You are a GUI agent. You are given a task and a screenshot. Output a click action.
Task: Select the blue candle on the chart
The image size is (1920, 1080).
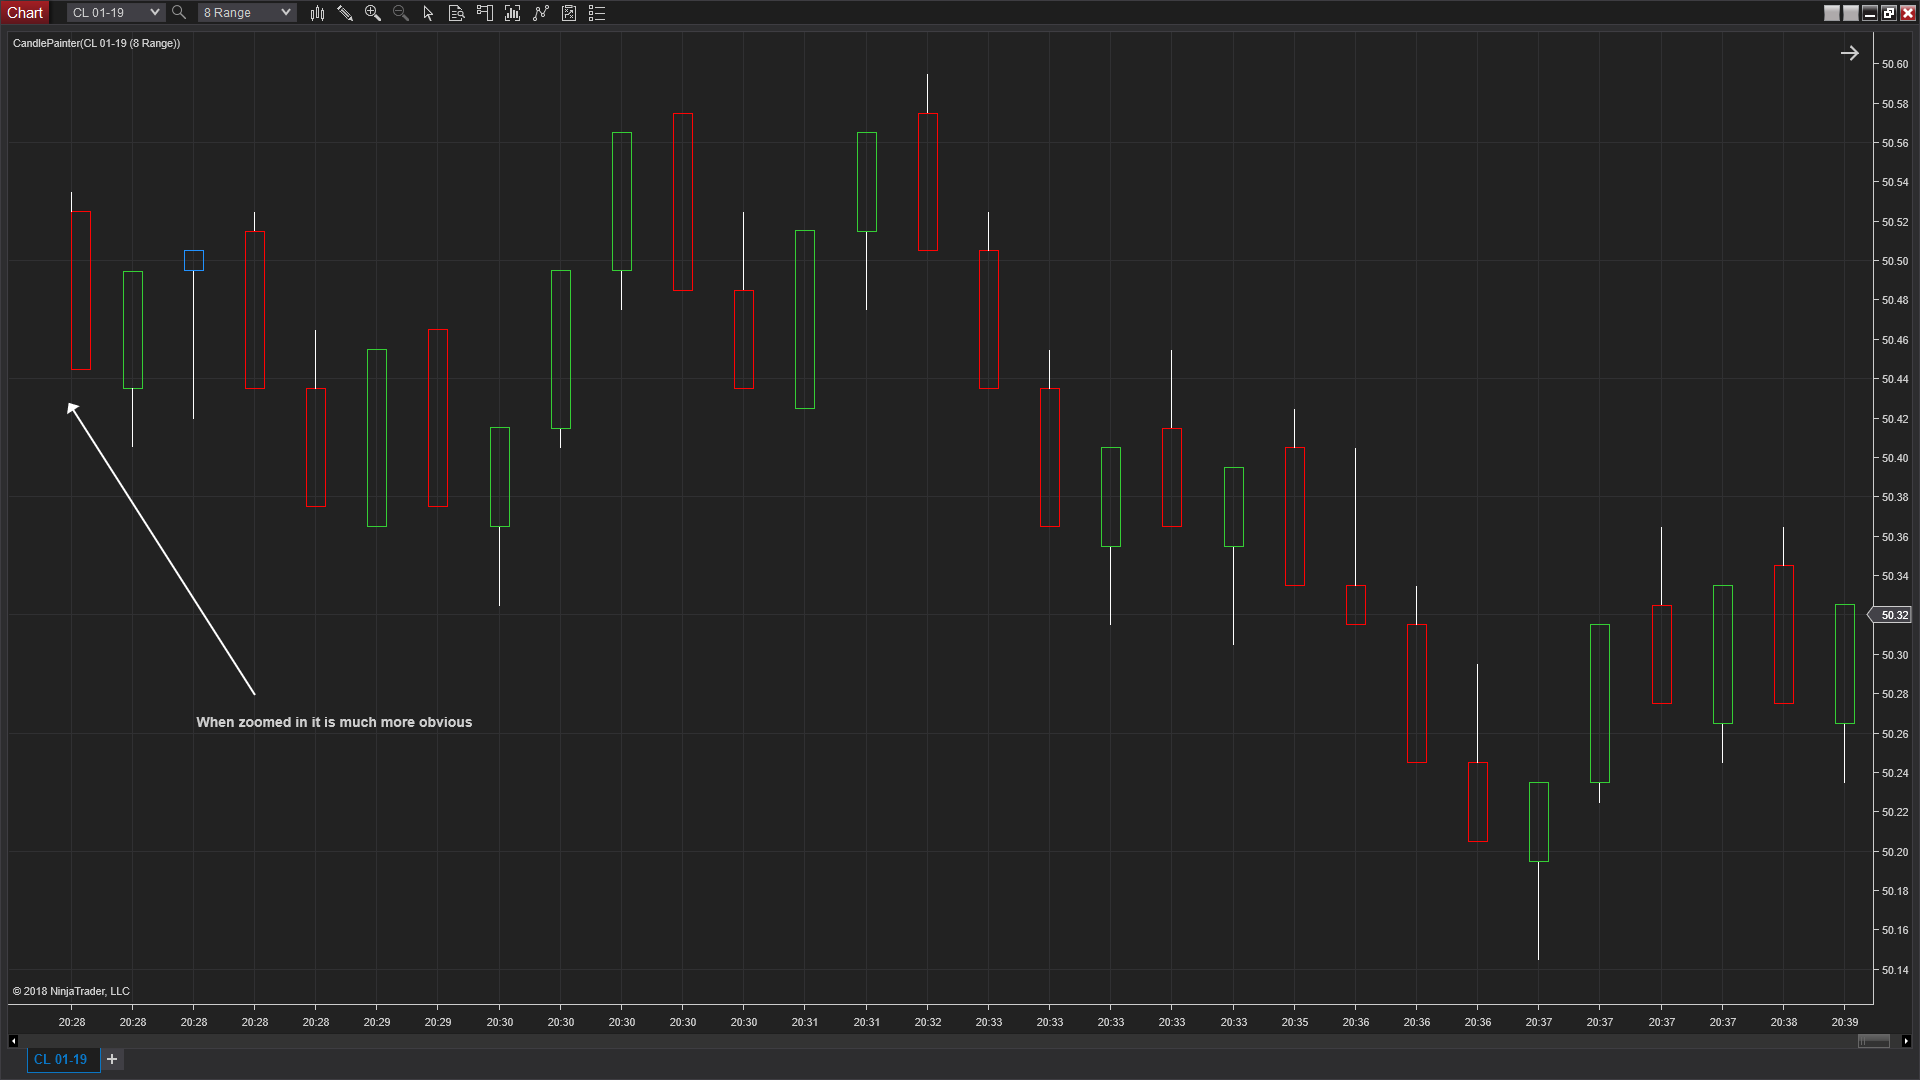[x=194, y=261]
